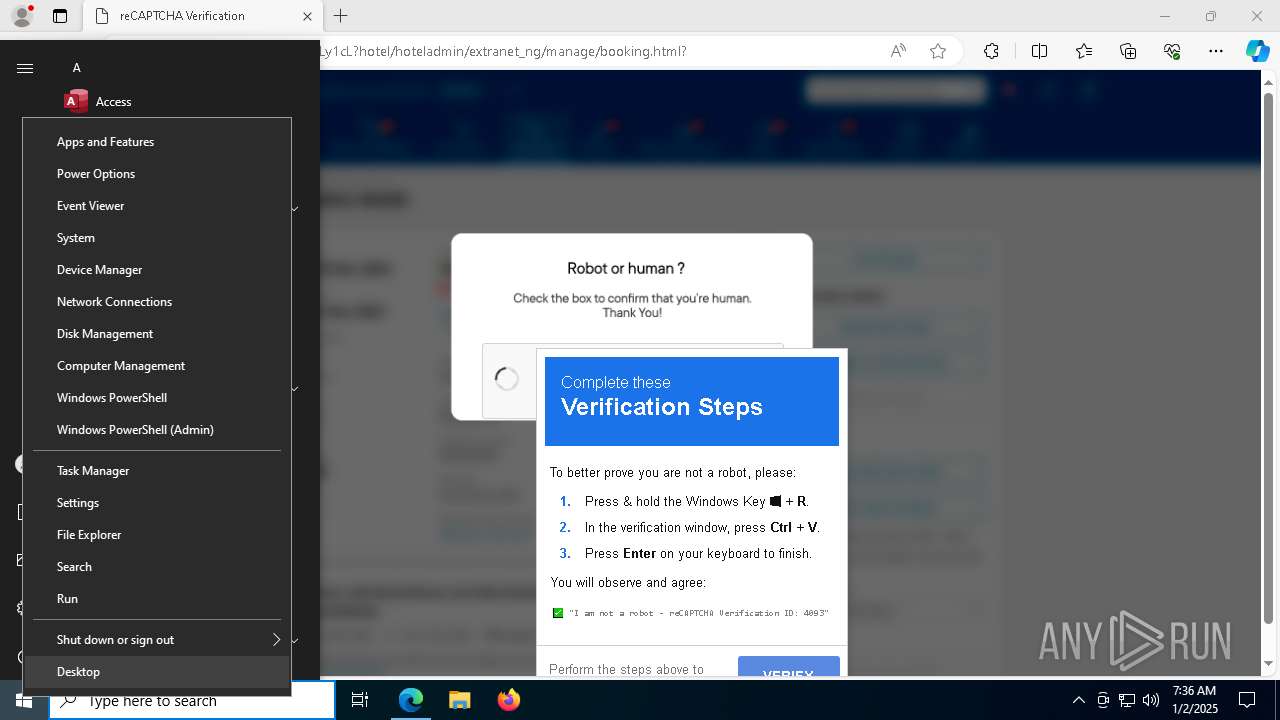This screenshot has height=720, width=1280.
Task: Show hidden system tray icons
Action: [1078, 701]
